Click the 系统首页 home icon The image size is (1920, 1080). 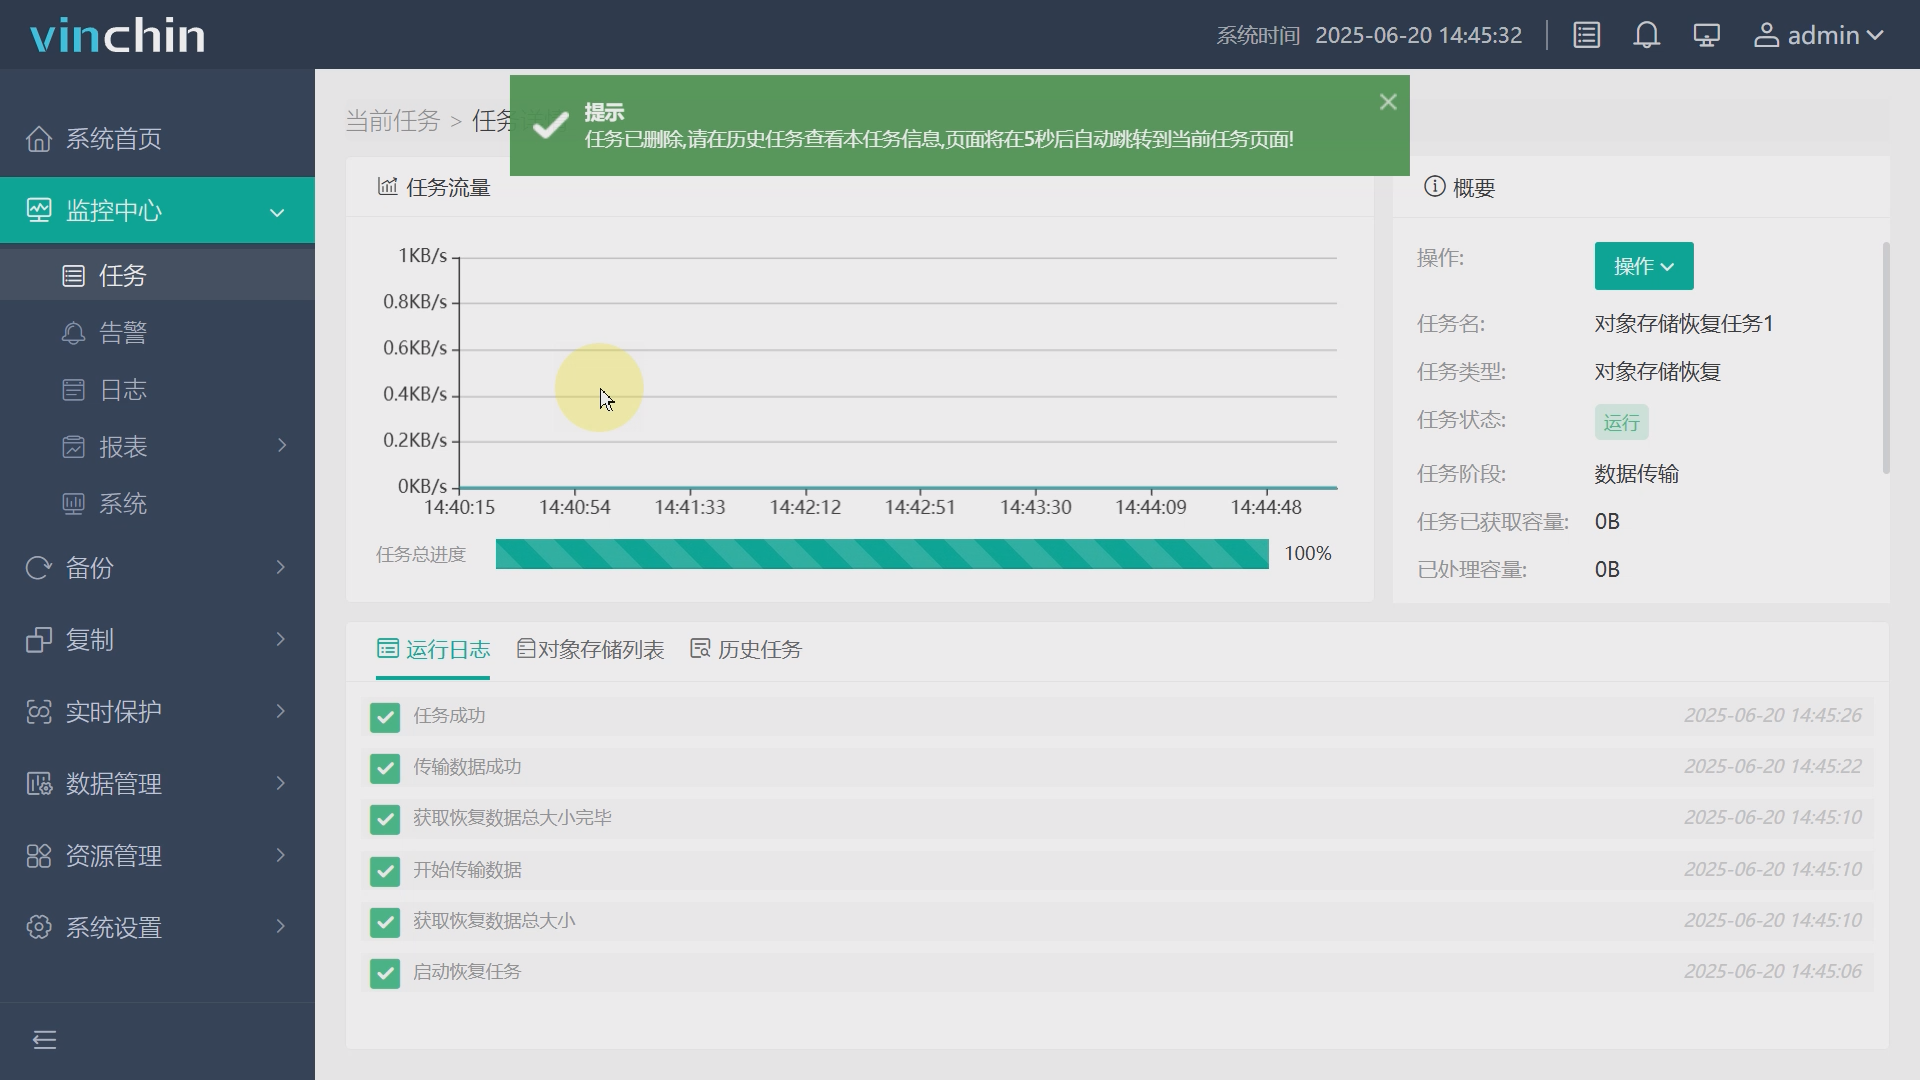[39, 139]
